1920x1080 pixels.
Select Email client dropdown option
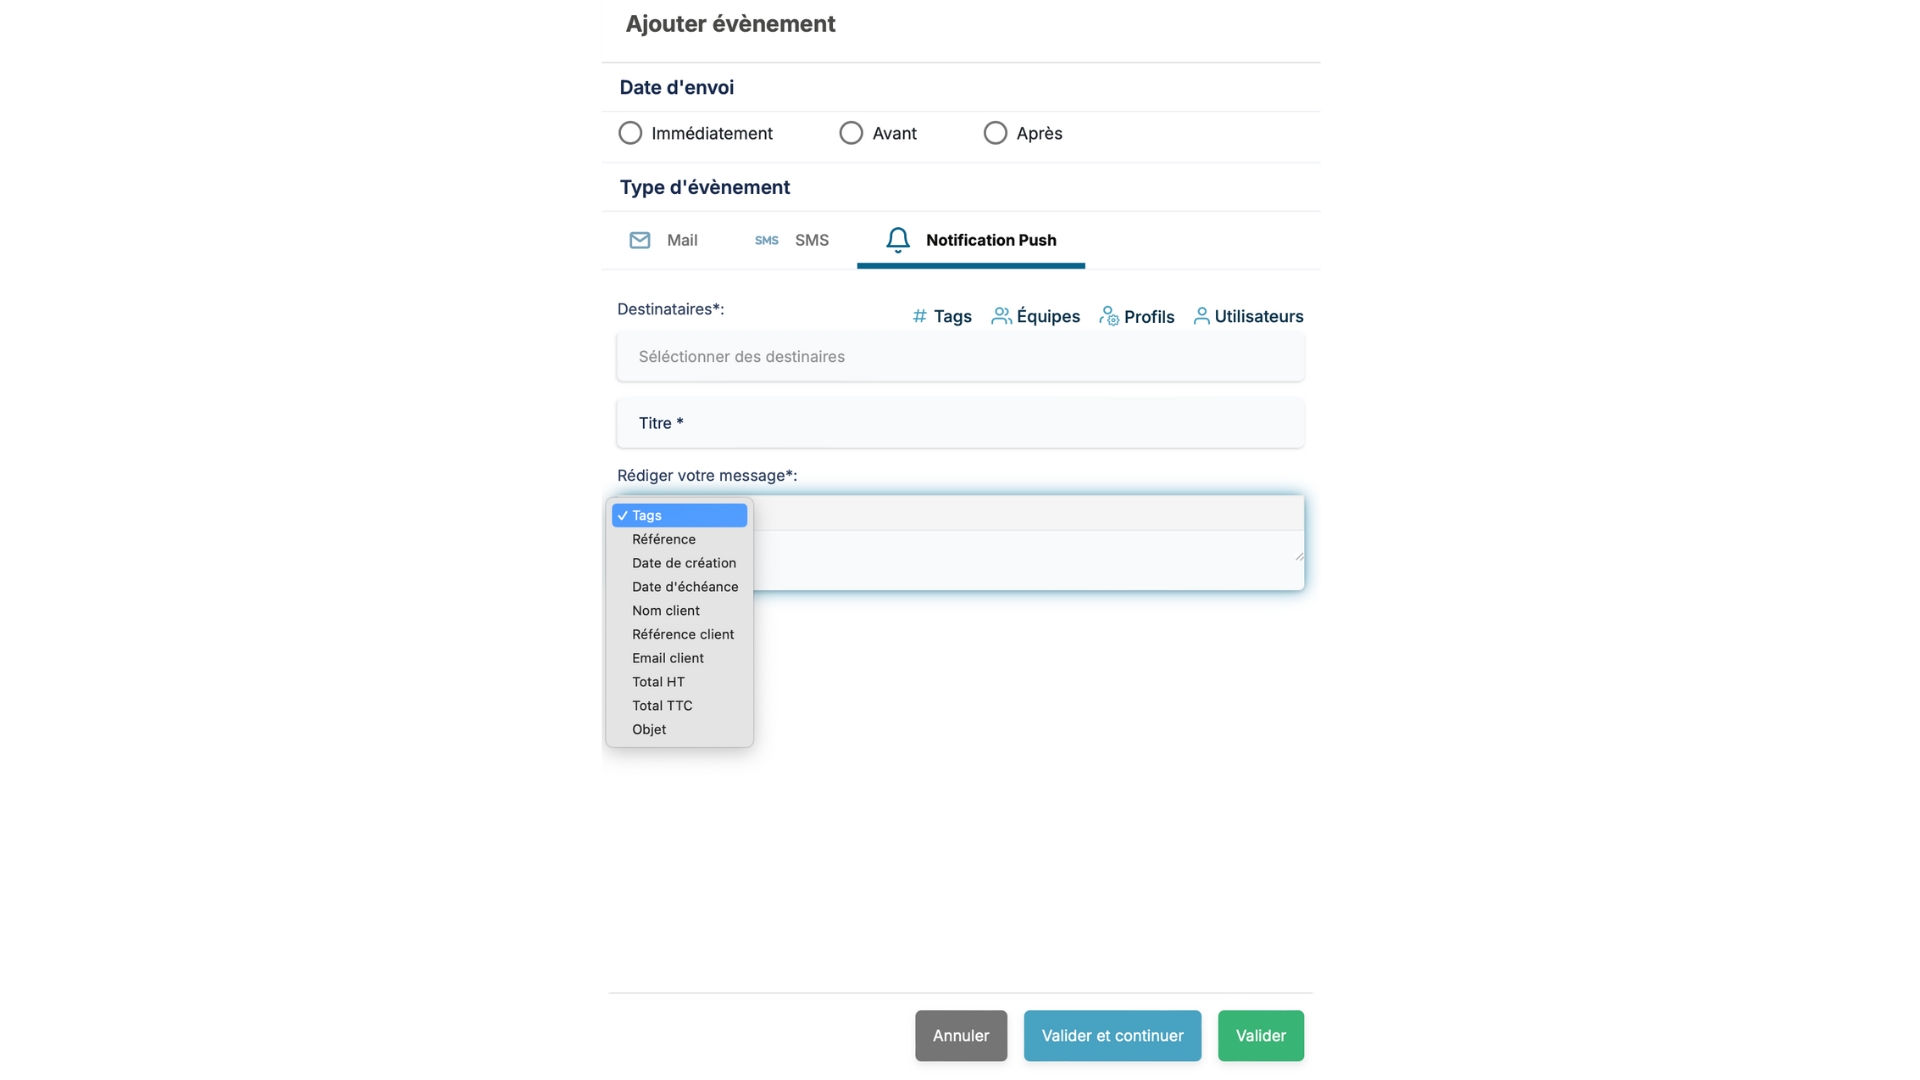(x=668, y=658)
